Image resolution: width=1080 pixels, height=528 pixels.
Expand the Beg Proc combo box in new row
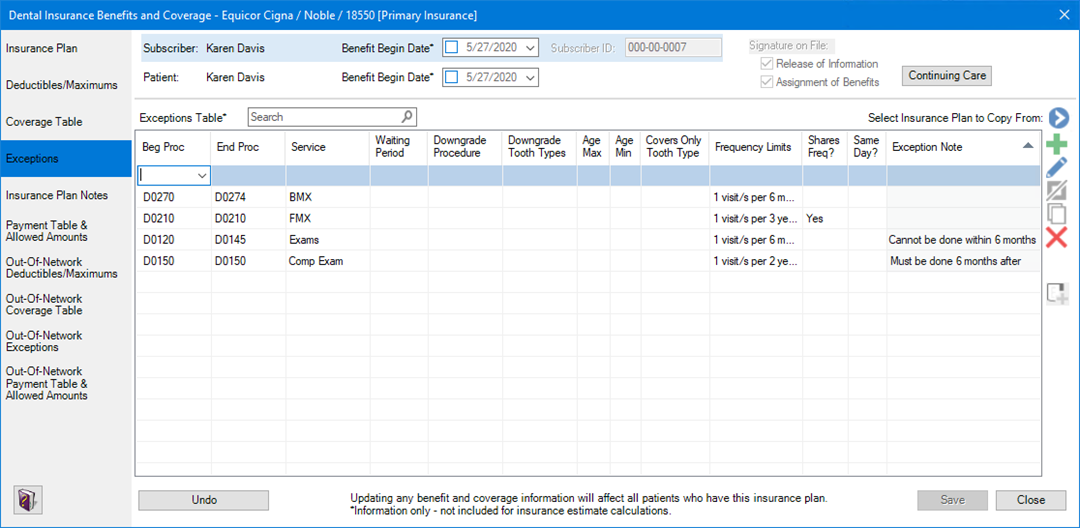(x=202, y=176)
